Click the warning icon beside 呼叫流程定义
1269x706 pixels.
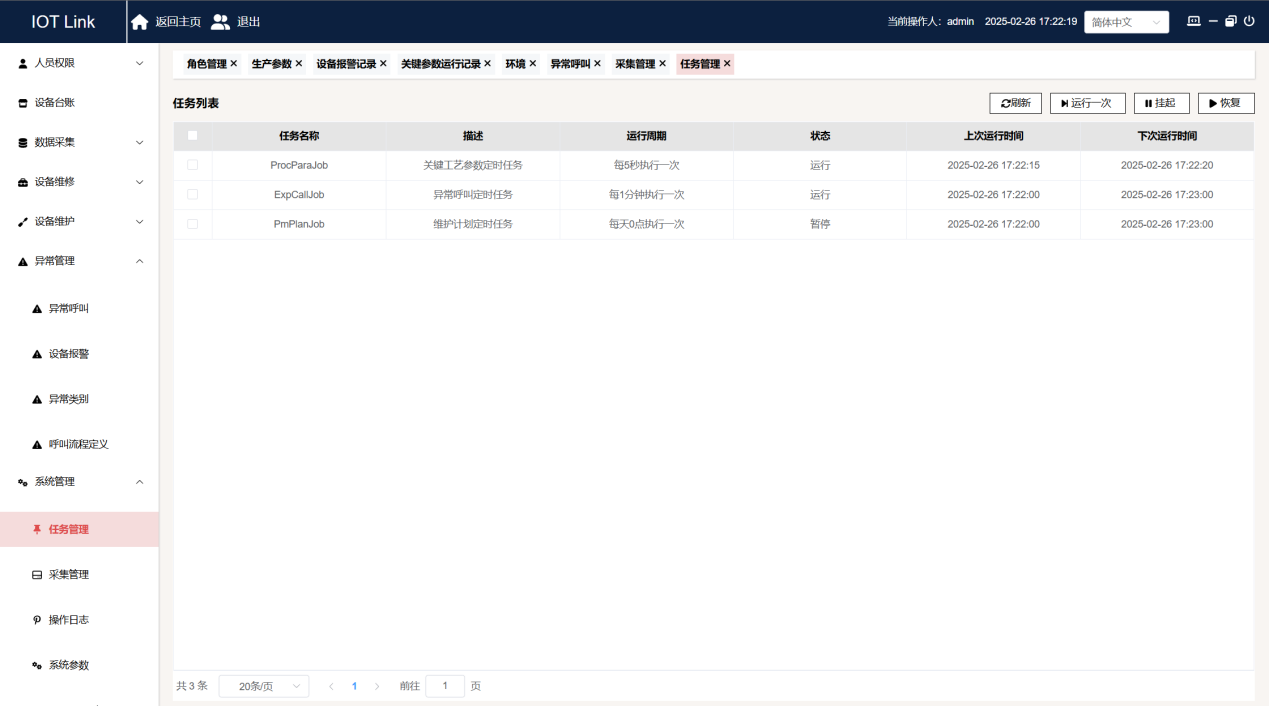(x=37, y=444)
